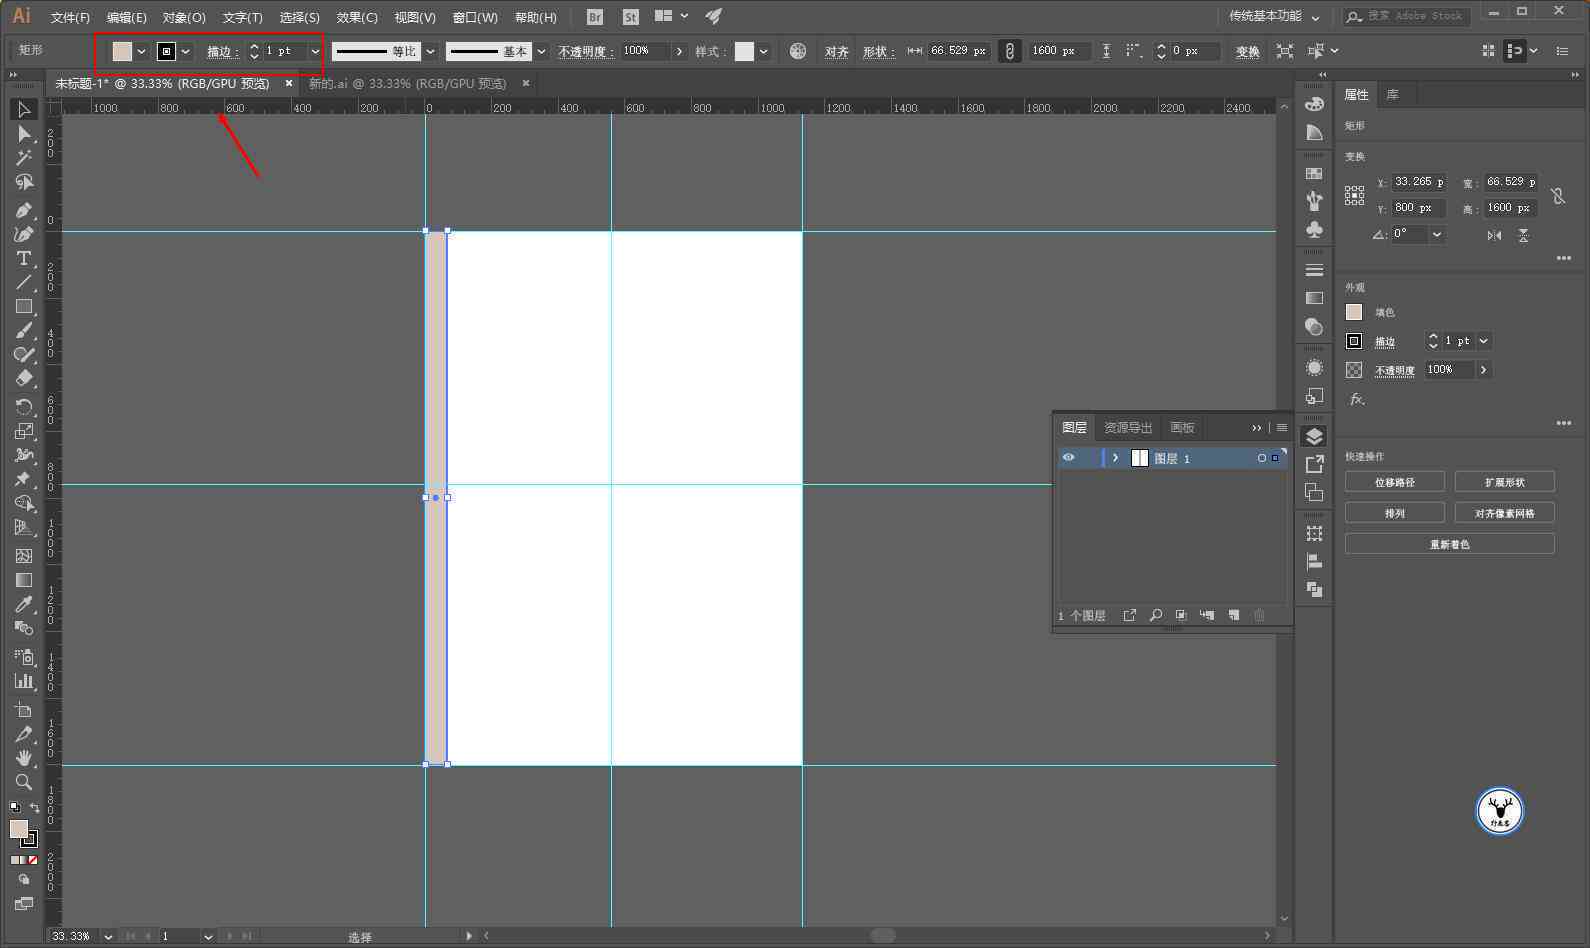Open the 文件(F) menu
This screenshot has width=1590, height=948.
70,17
